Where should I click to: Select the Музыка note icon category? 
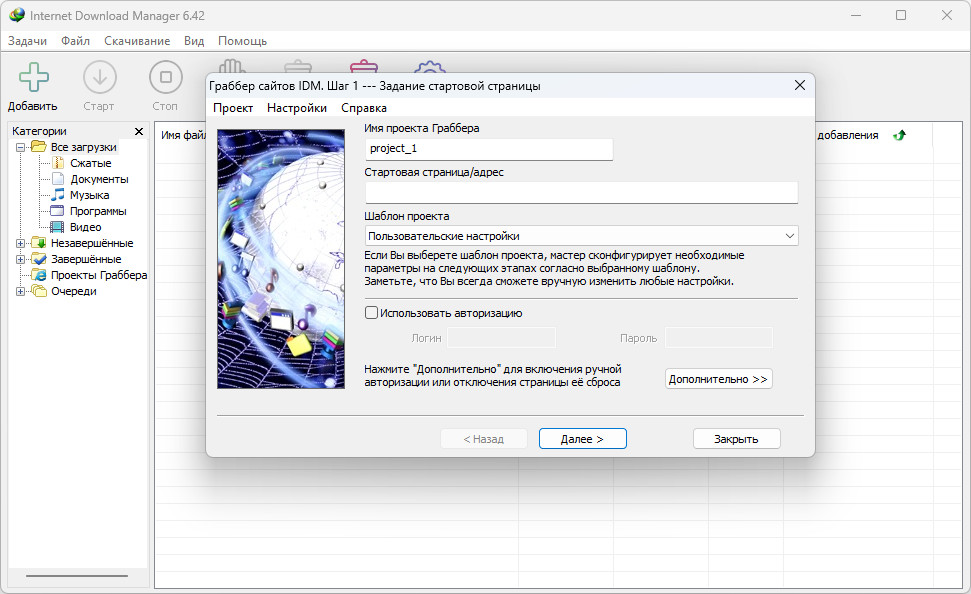(58, 194)
